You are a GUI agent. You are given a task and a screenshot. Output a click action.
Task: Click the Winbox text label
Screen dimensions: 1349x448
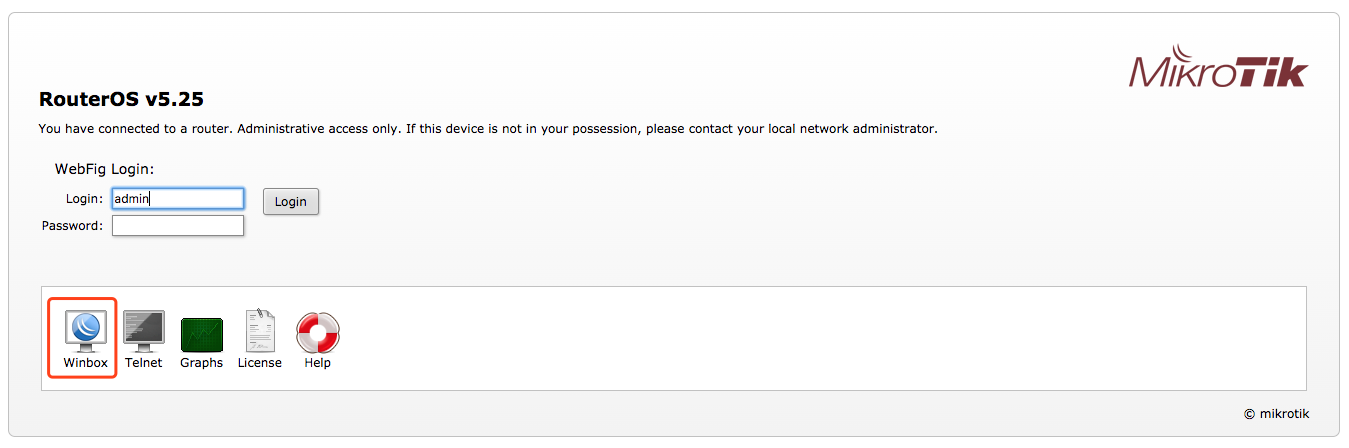click(x=85, y=363)
